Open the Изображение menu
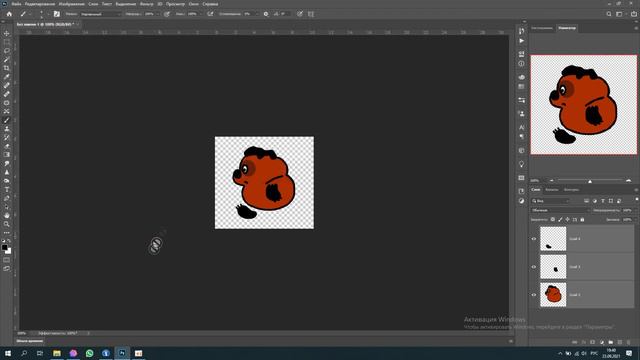The image size is (640, 360). coord(71,4)
